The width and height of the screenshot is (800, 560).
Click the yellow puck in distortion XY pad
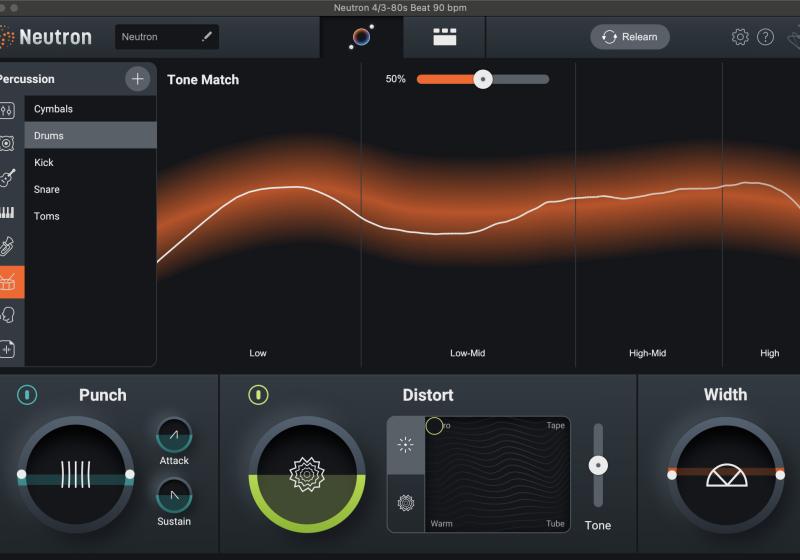(434, 426)
